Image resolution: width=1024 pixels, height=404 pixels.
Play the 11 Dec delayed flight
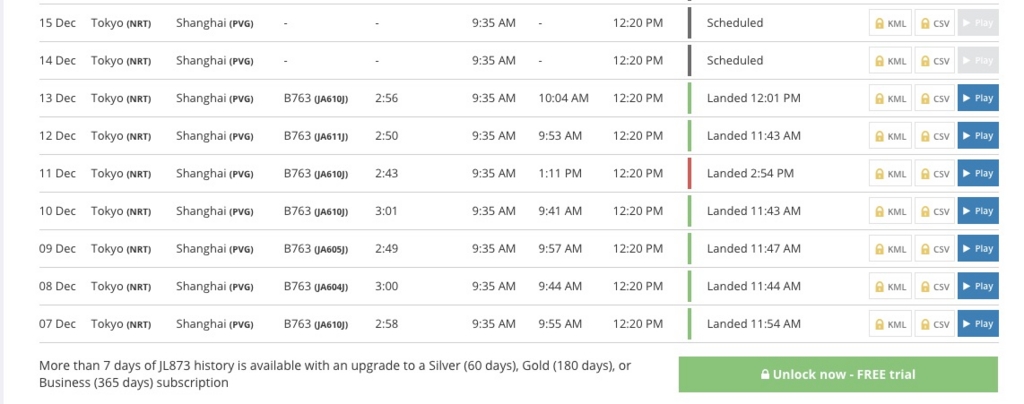(977, 173)
